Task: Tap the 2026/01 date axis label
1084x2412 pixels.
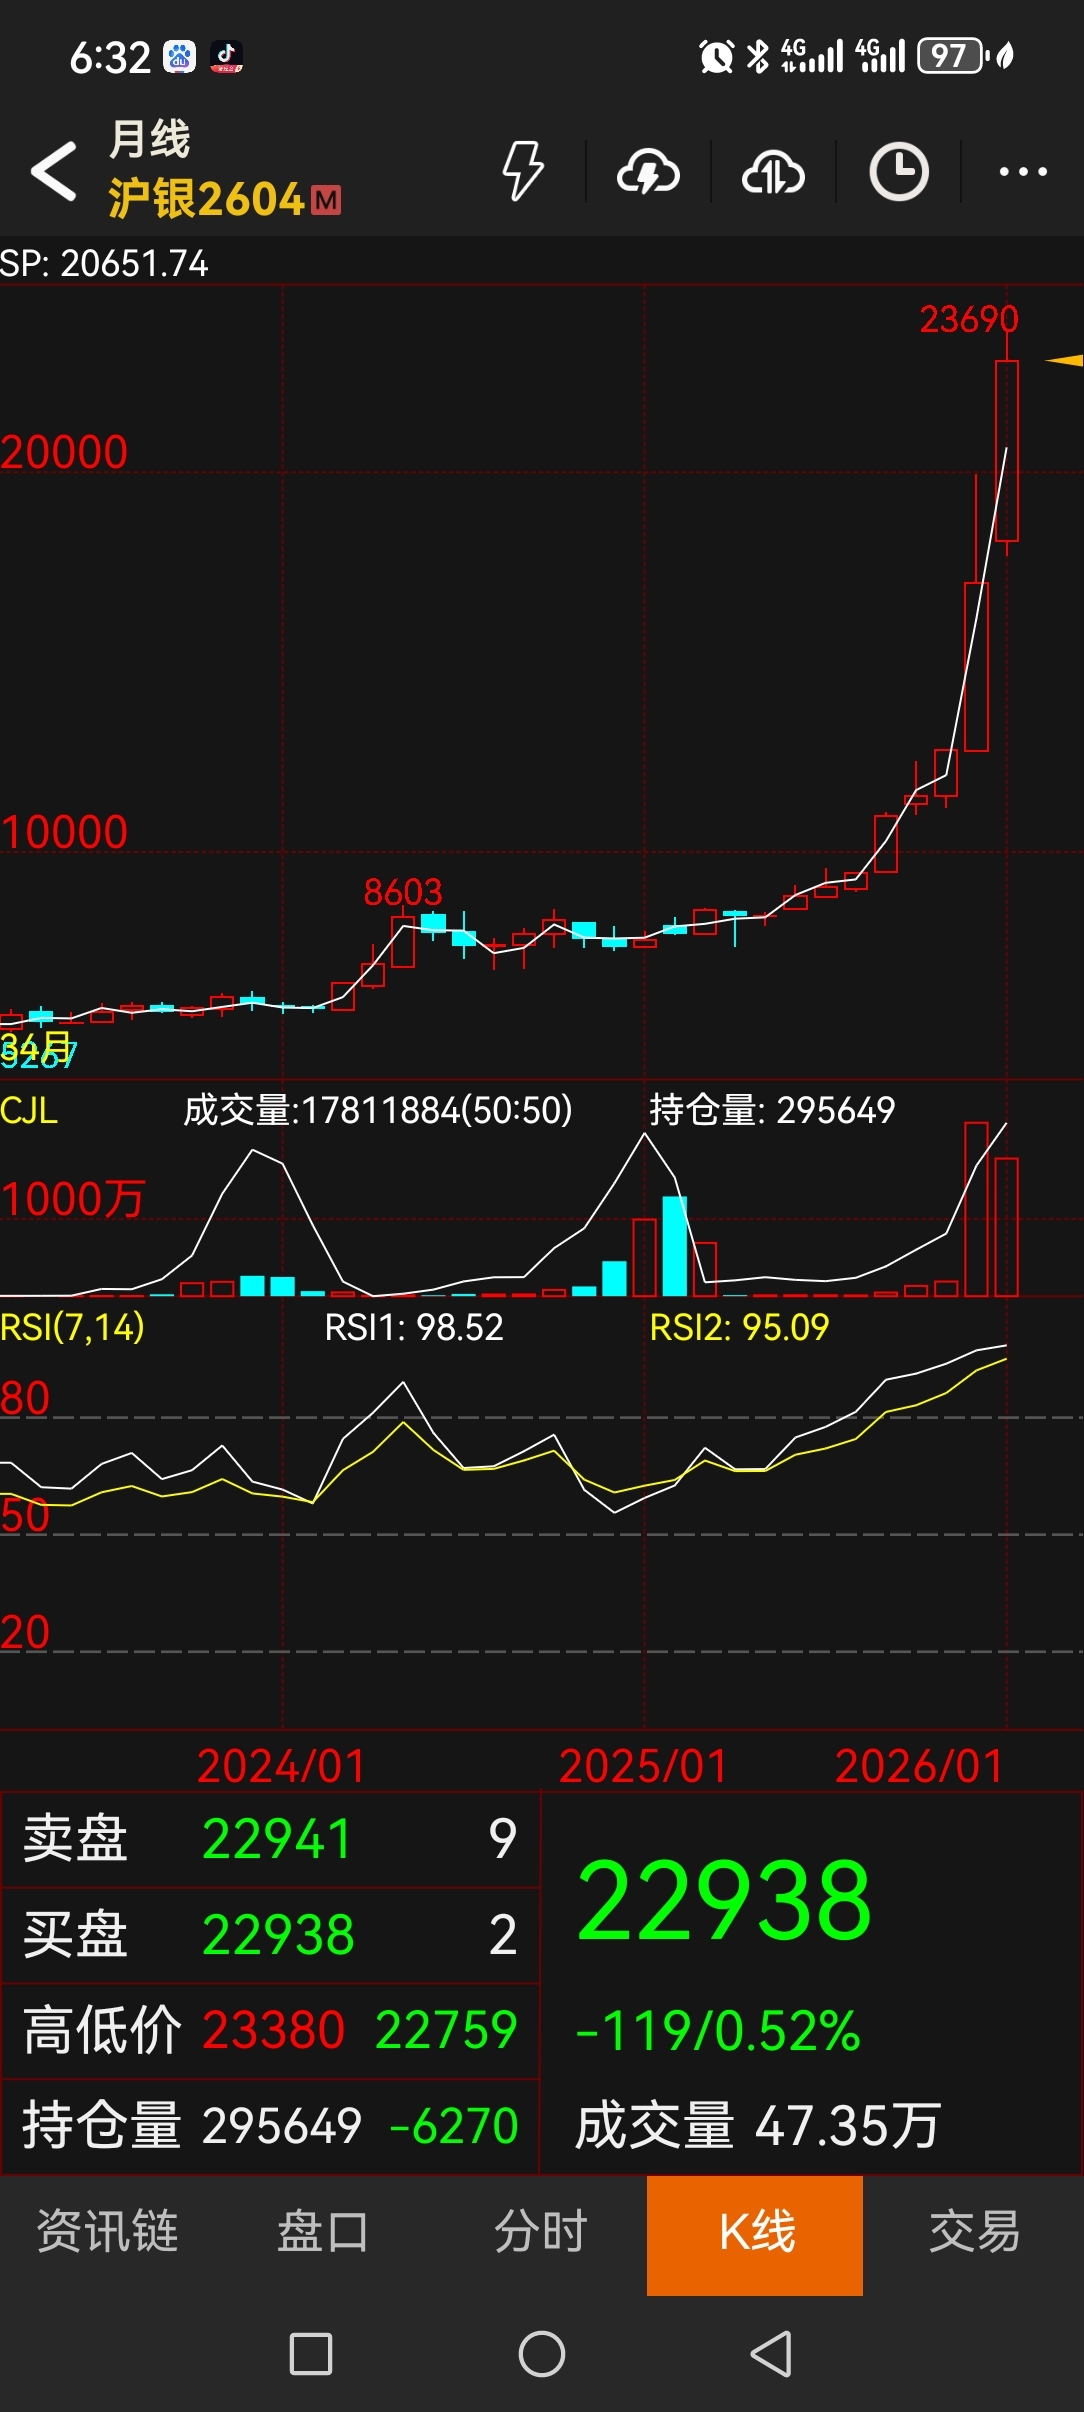Action: click(x=919, y=1766)
